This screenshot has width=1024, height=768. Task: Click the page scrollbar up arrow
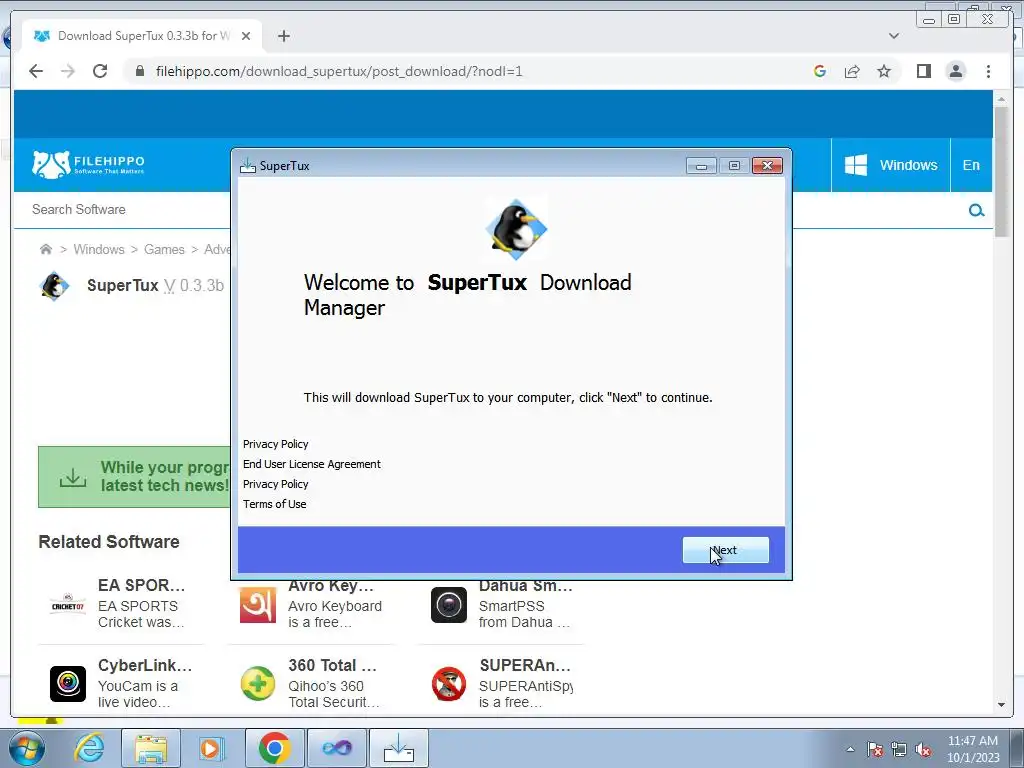[1001, 99]
